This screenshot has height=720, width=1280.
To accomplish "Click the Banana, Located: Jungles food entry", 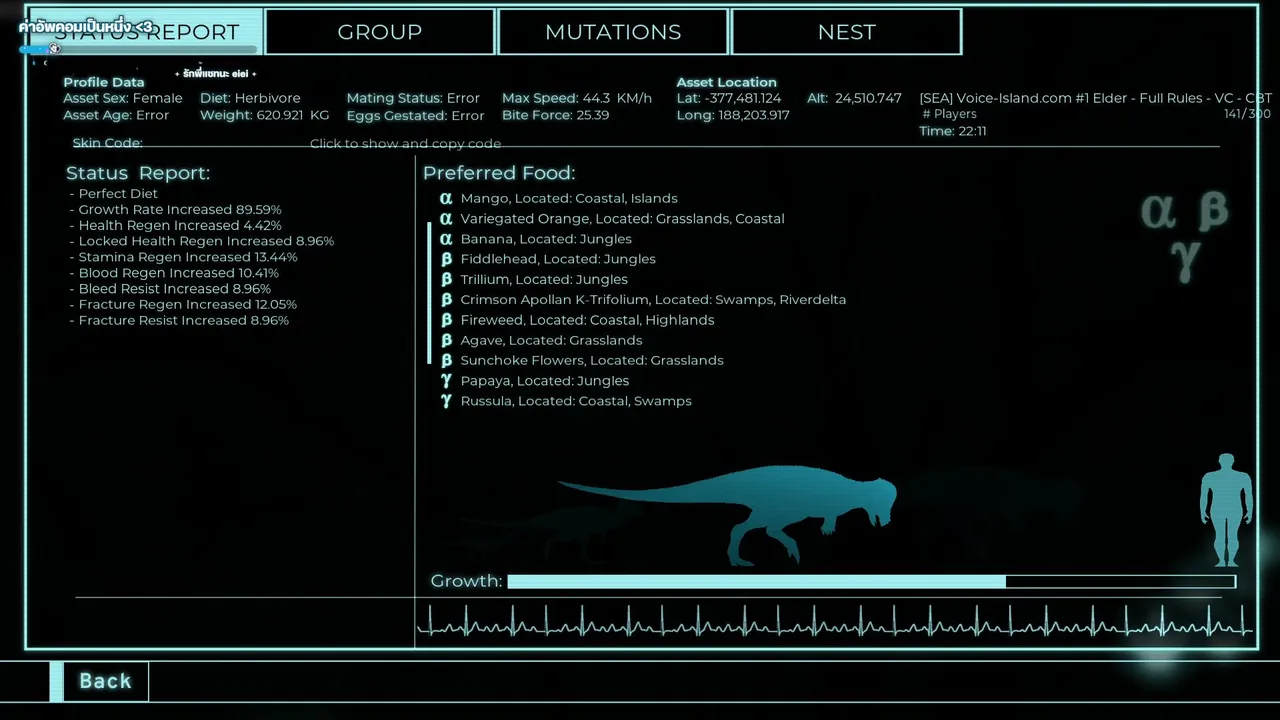I will point(546,239).
